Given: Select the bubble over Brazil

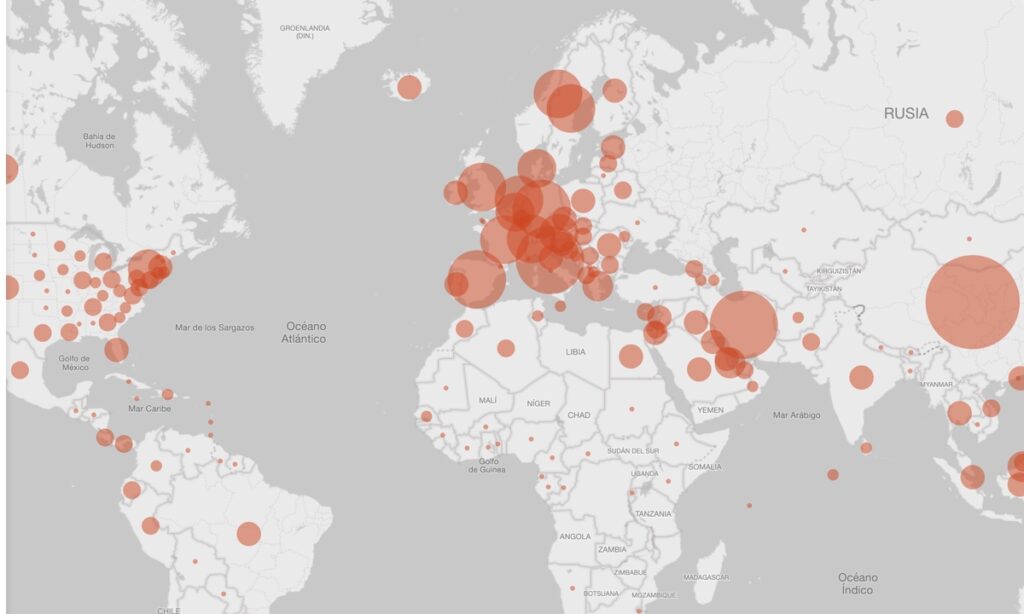Looking at the screenshot, I should click(248, 534).
